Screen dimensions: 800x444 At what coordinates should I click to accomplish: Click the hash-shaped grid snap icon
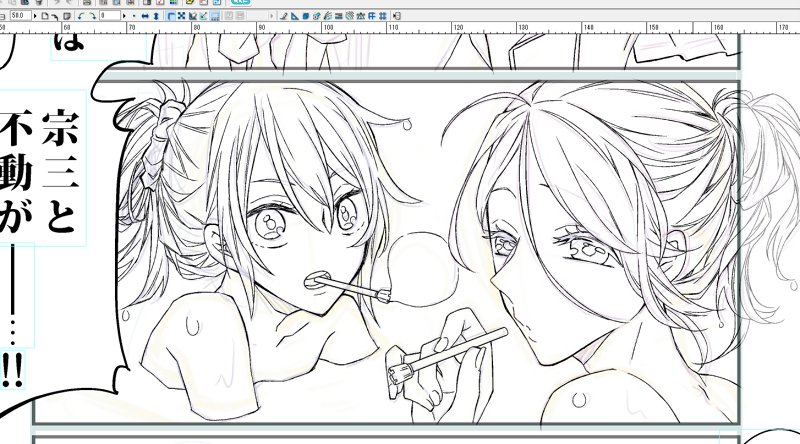tap(383, 16)
